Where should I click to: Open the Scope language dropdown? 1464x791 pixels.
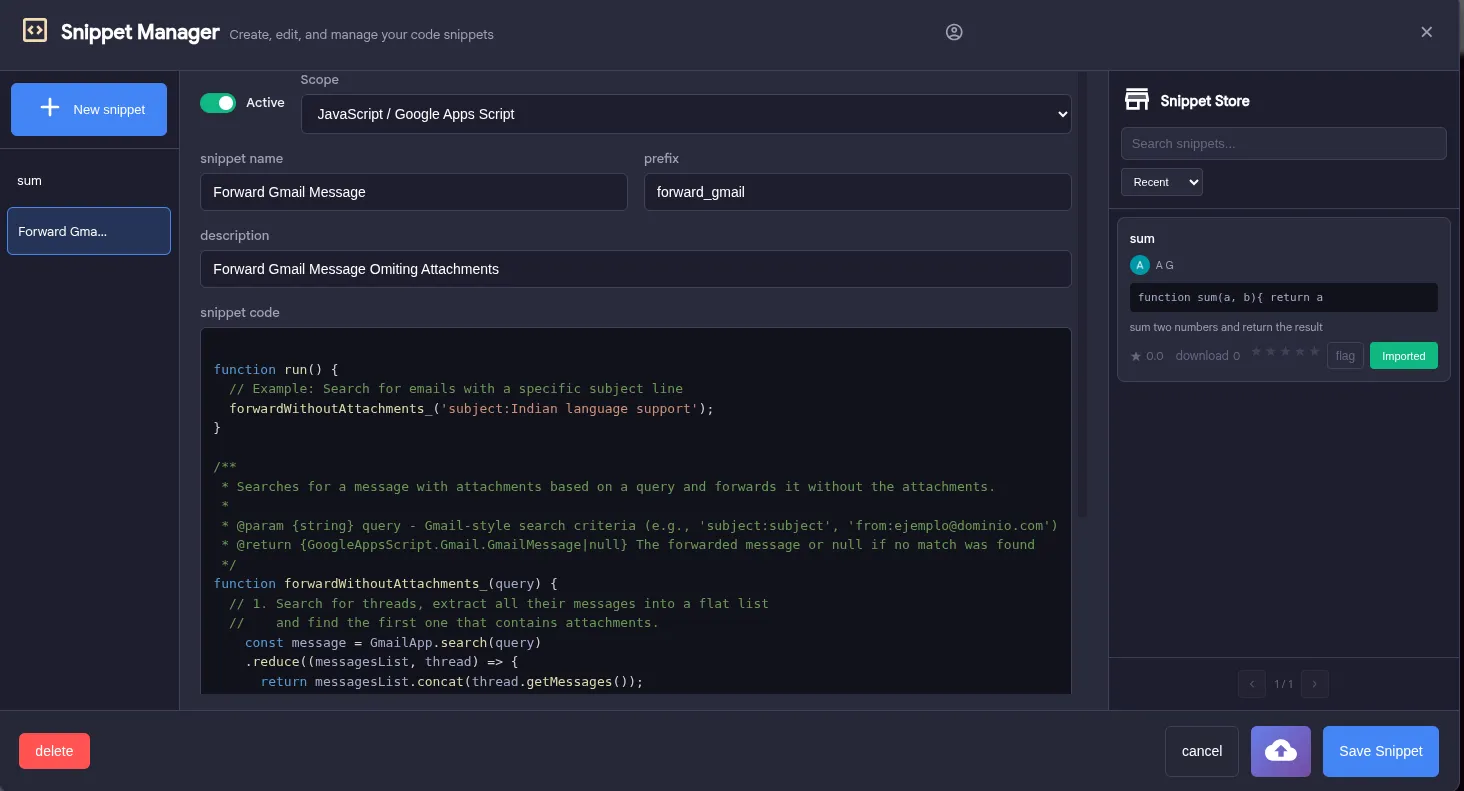click(686, 114)
